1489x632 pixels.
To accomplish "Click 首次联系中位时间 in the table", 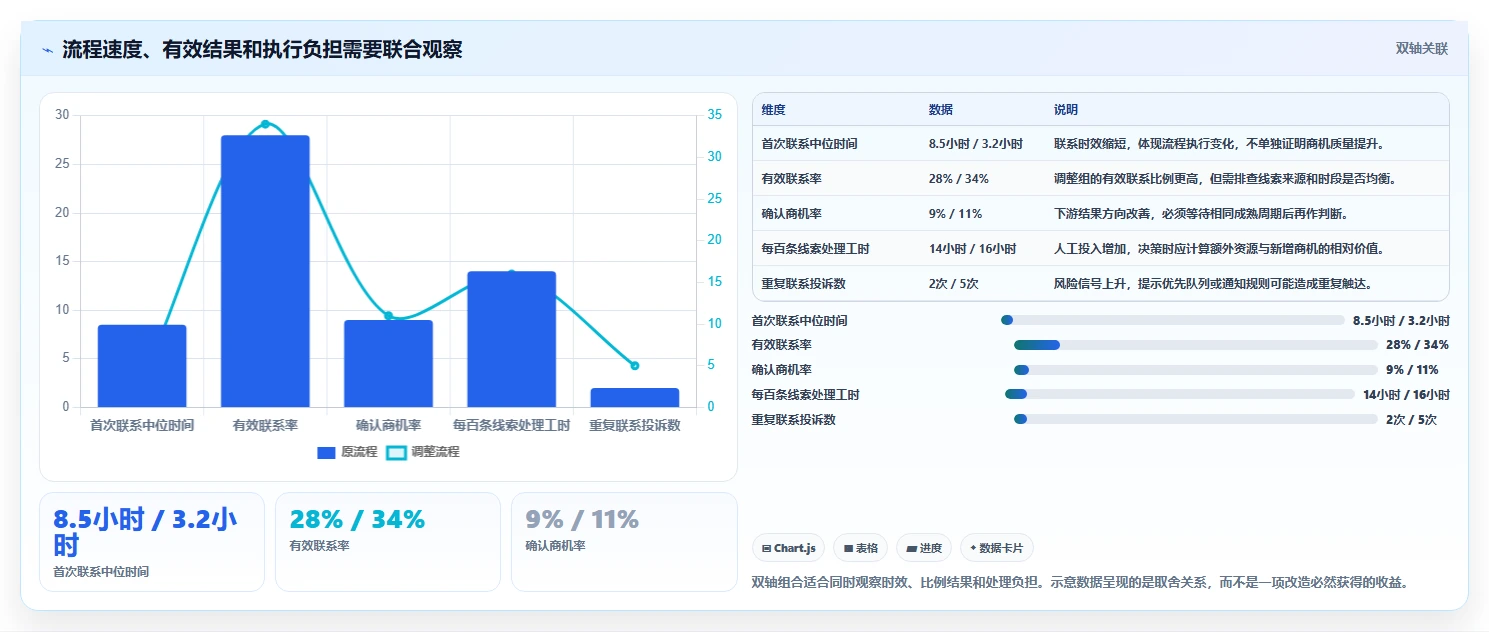I will [809, 144].
